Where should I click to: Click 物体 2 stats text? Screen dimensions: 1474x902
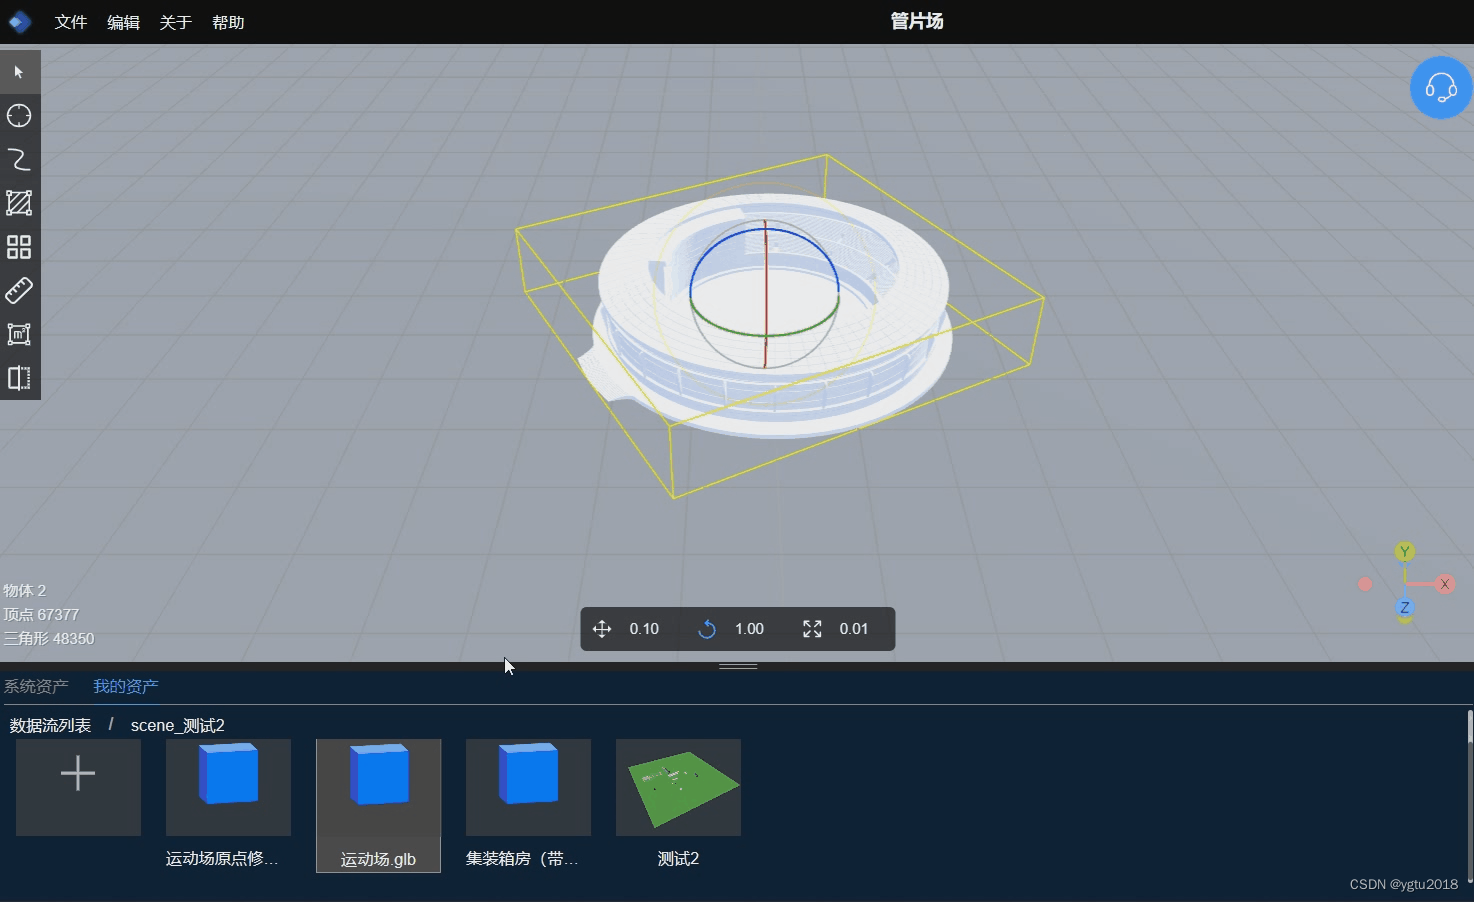25,591
